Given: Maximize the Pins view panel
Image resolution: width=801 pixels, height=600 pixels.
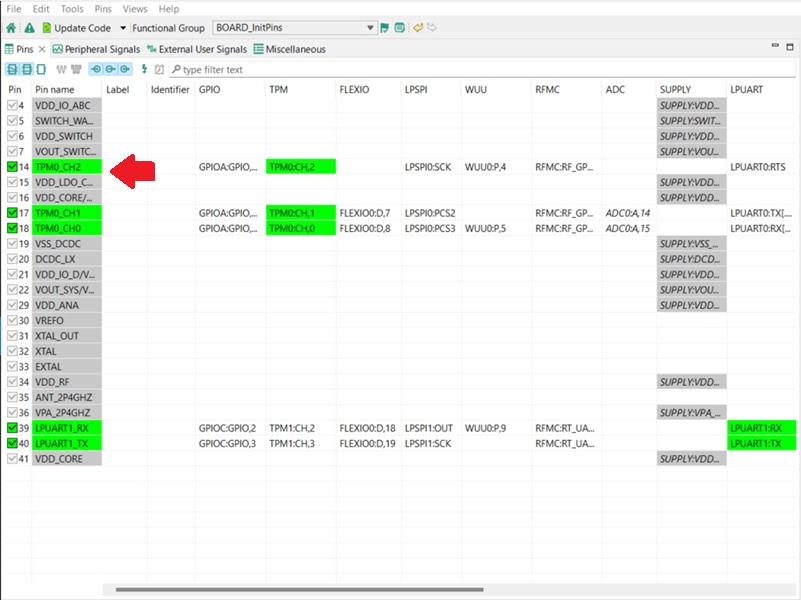Looking at the screenshot, I should coord(790,47).
